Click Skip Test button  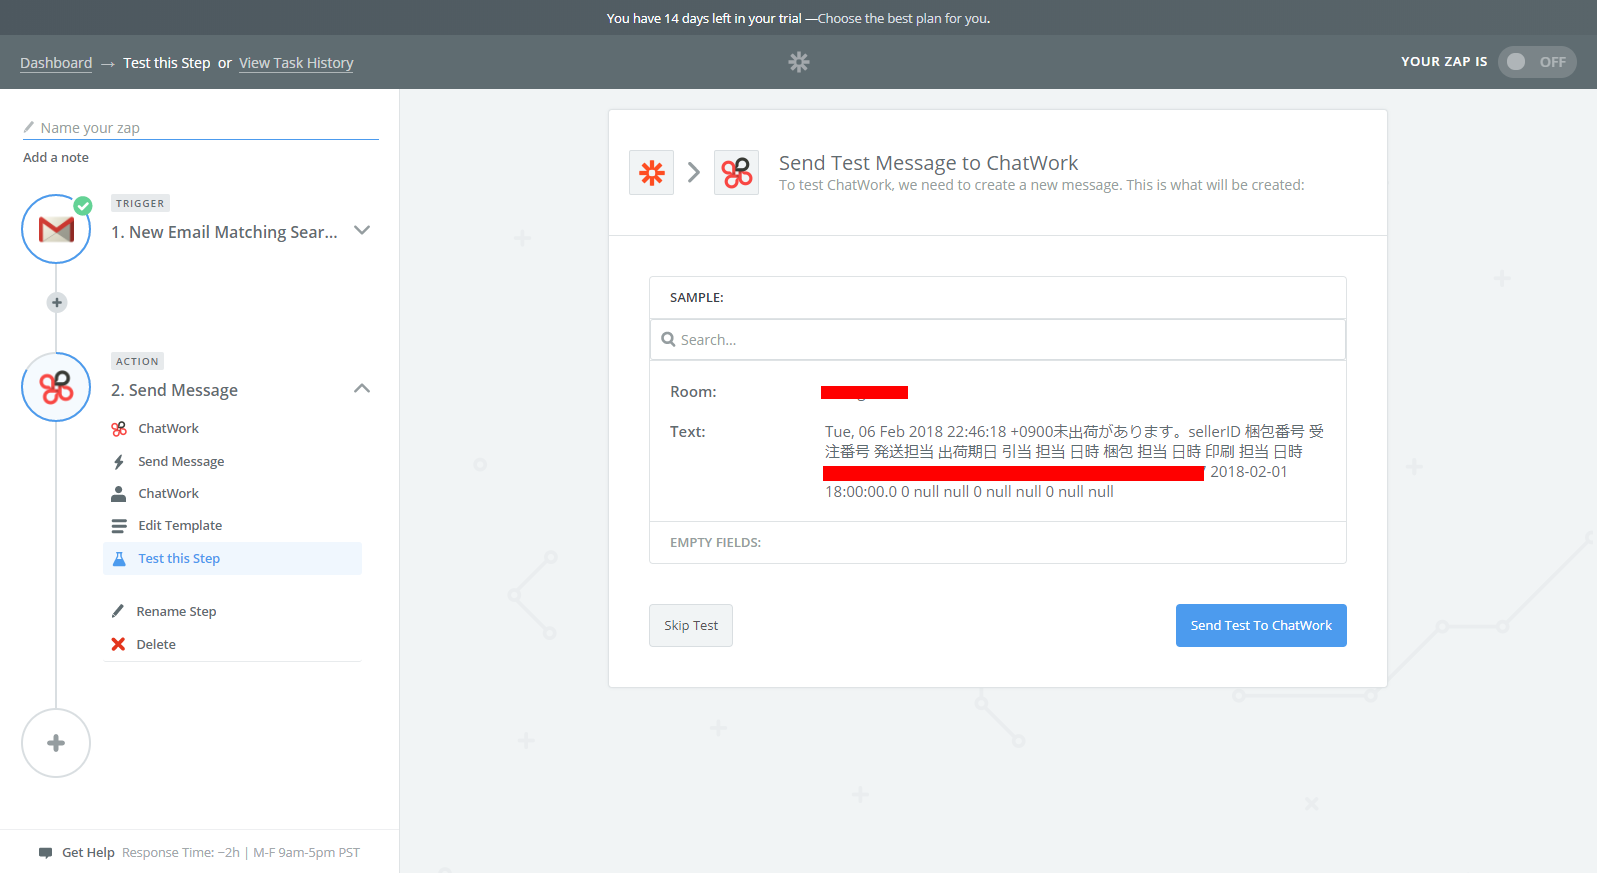pyautogui.click(x=691, y=625)
